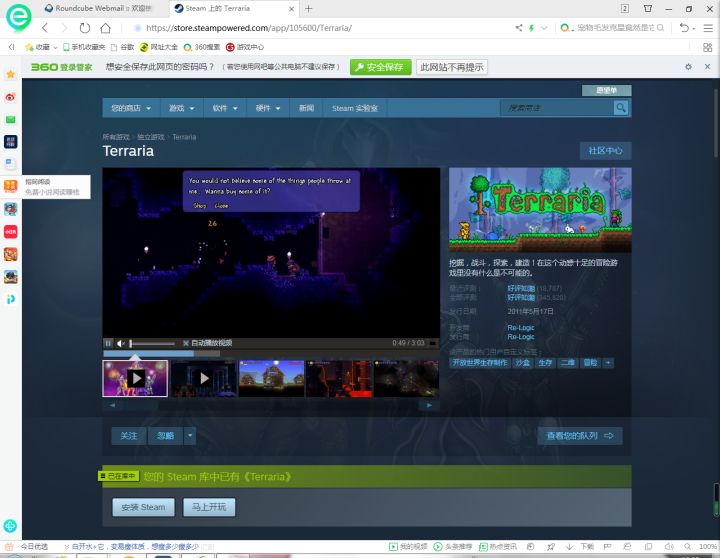The image size is (720, 558).
Task: Open the blue P icon in the sidebar
Action: pos(11,299)
